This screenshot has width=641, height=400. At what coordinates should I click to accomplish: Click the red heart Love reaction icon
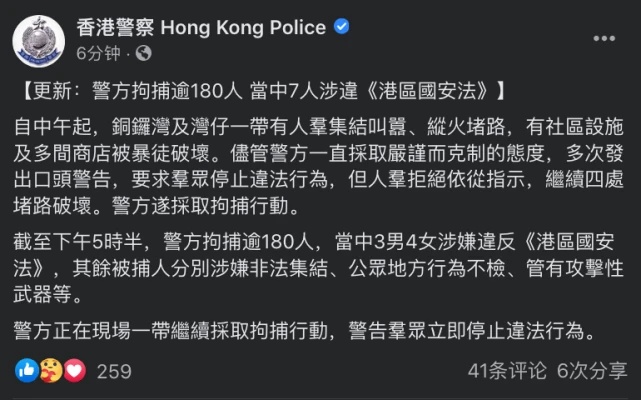click(74, 371)
